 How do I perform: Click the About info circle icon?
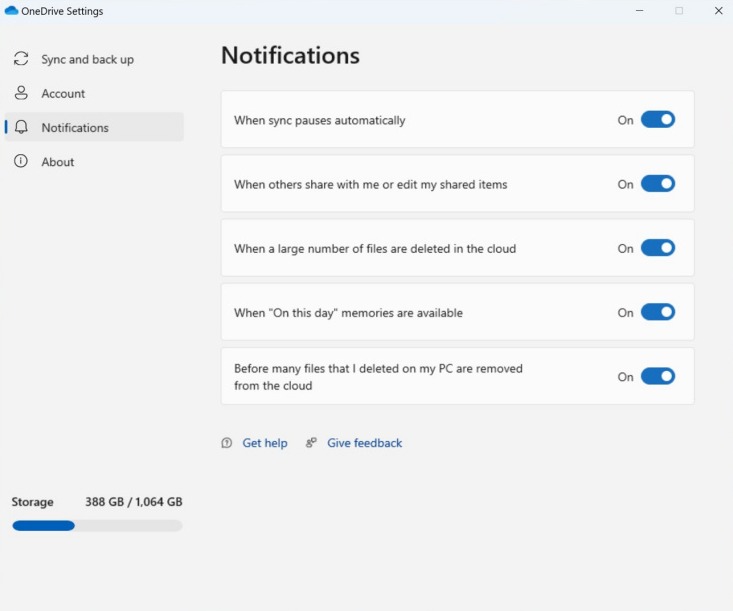(21, 161)
